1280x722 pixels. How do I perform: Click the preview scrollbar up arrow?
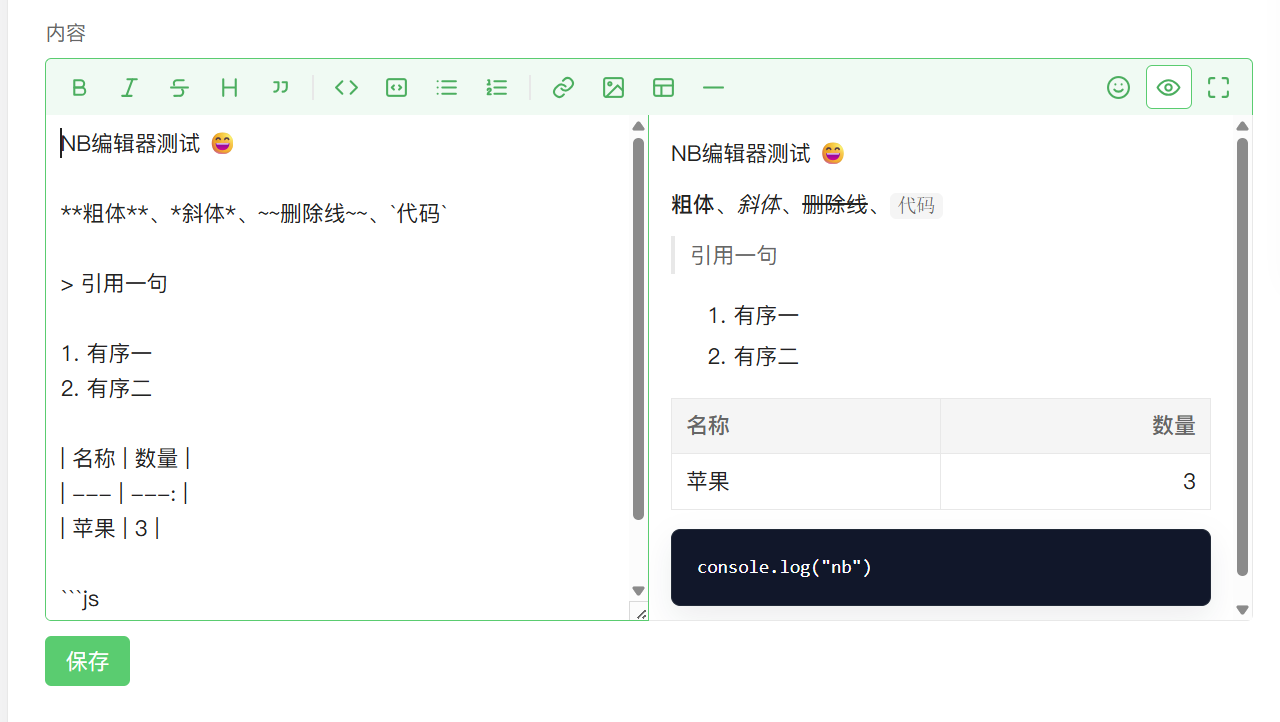[1243, 126]
